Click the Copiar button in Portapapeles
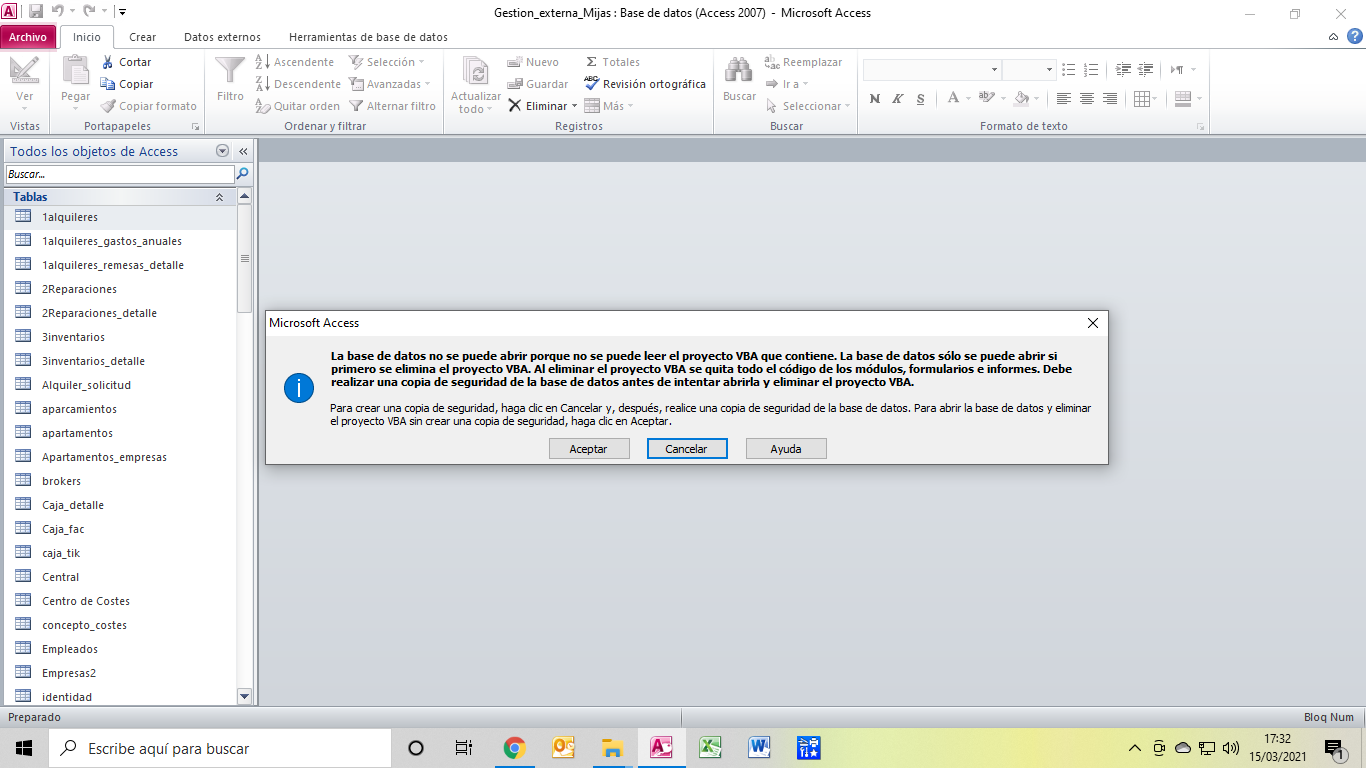Screen dimensions: 1366x768 click(127, 84)
